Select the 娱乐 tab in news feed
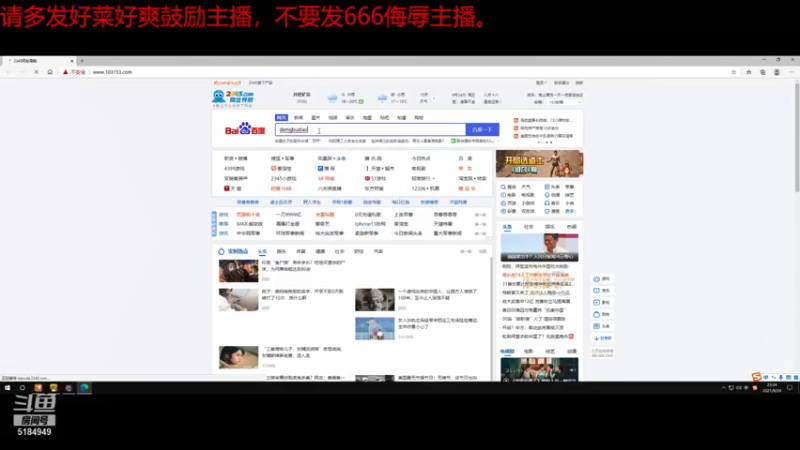The height and width of the screenshot is (450, 800). pyautogui.click(x=281, y=252)
